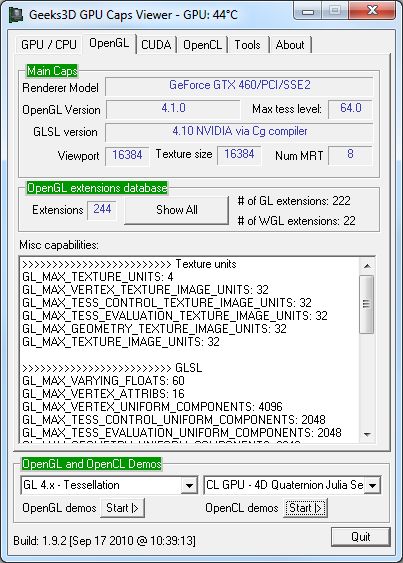
Task: Open the CUDA tab
Action: (x=156, y=45)
